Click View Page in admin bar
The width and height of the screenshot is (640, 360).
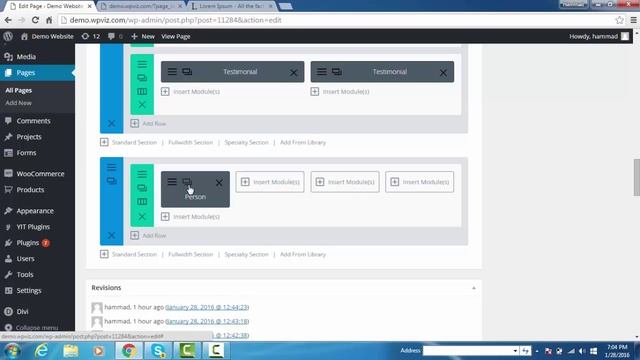[x=176, y=36]
